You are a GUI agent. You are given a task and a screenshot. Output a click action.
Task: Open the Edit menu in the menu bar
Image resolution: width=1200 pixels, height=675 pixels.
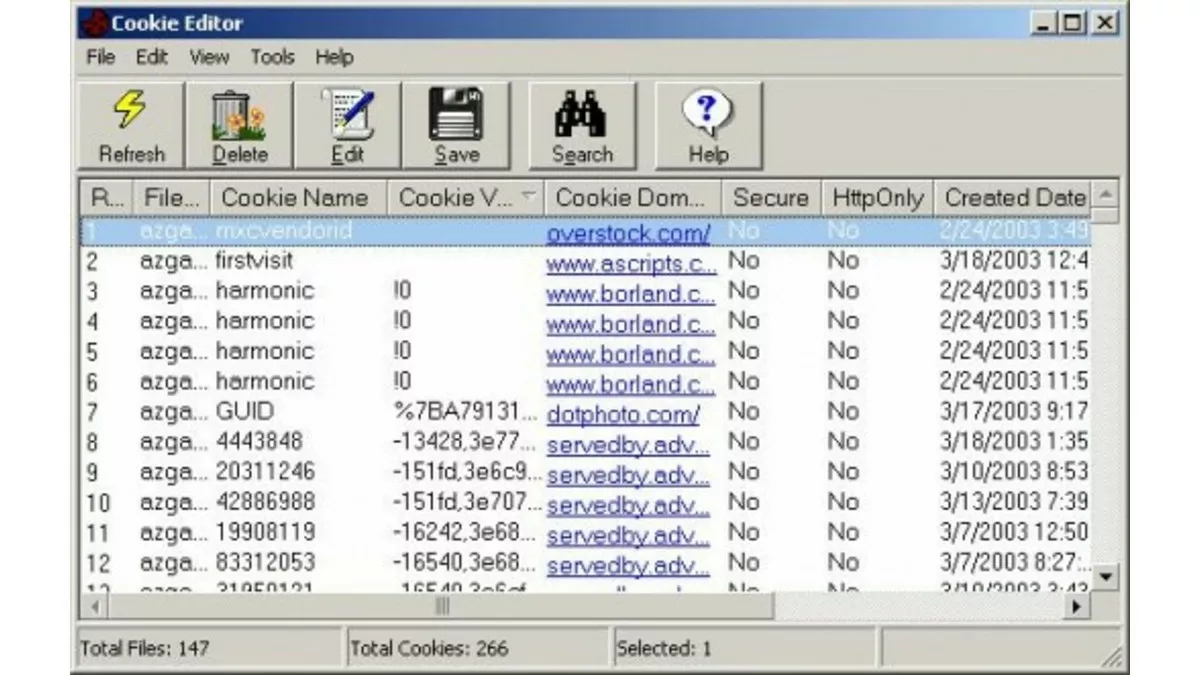[x=152, y=57]
